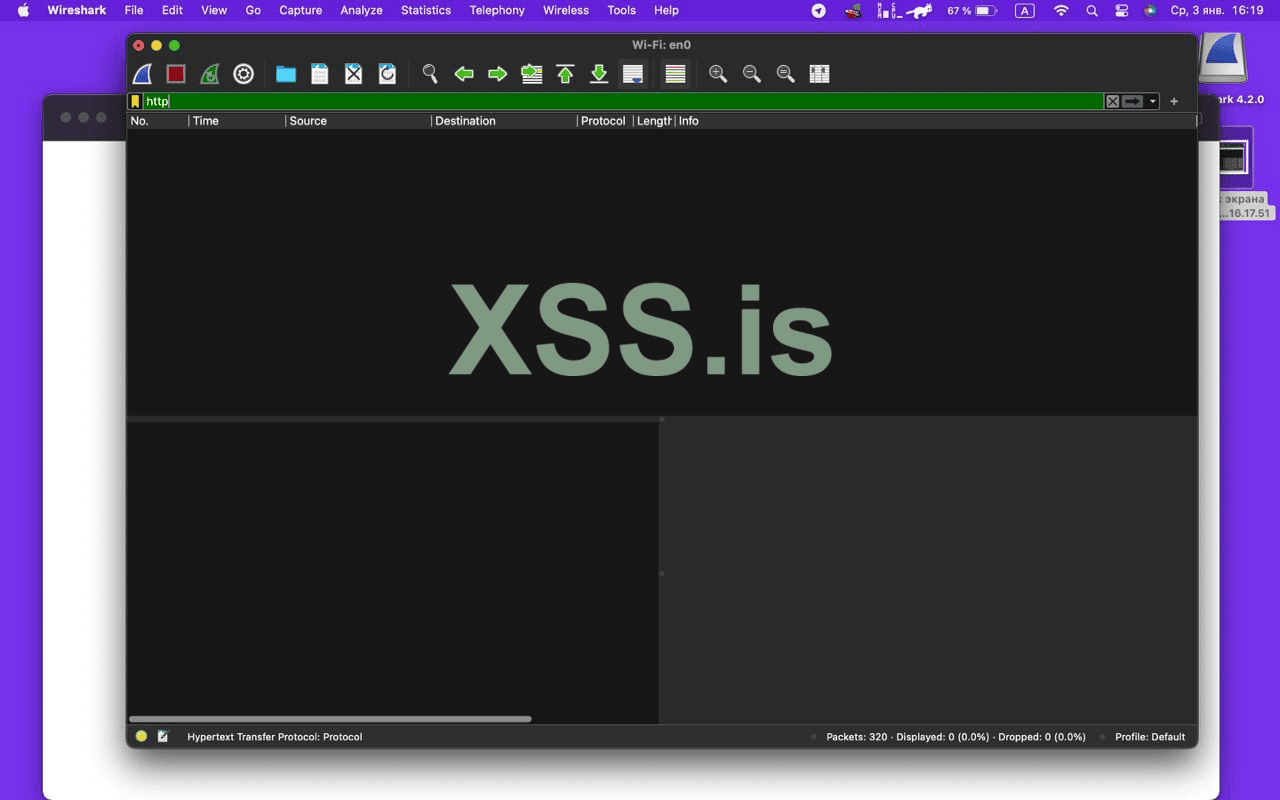Jump to the last packet
1280x800 pixels.
point(599,74)
